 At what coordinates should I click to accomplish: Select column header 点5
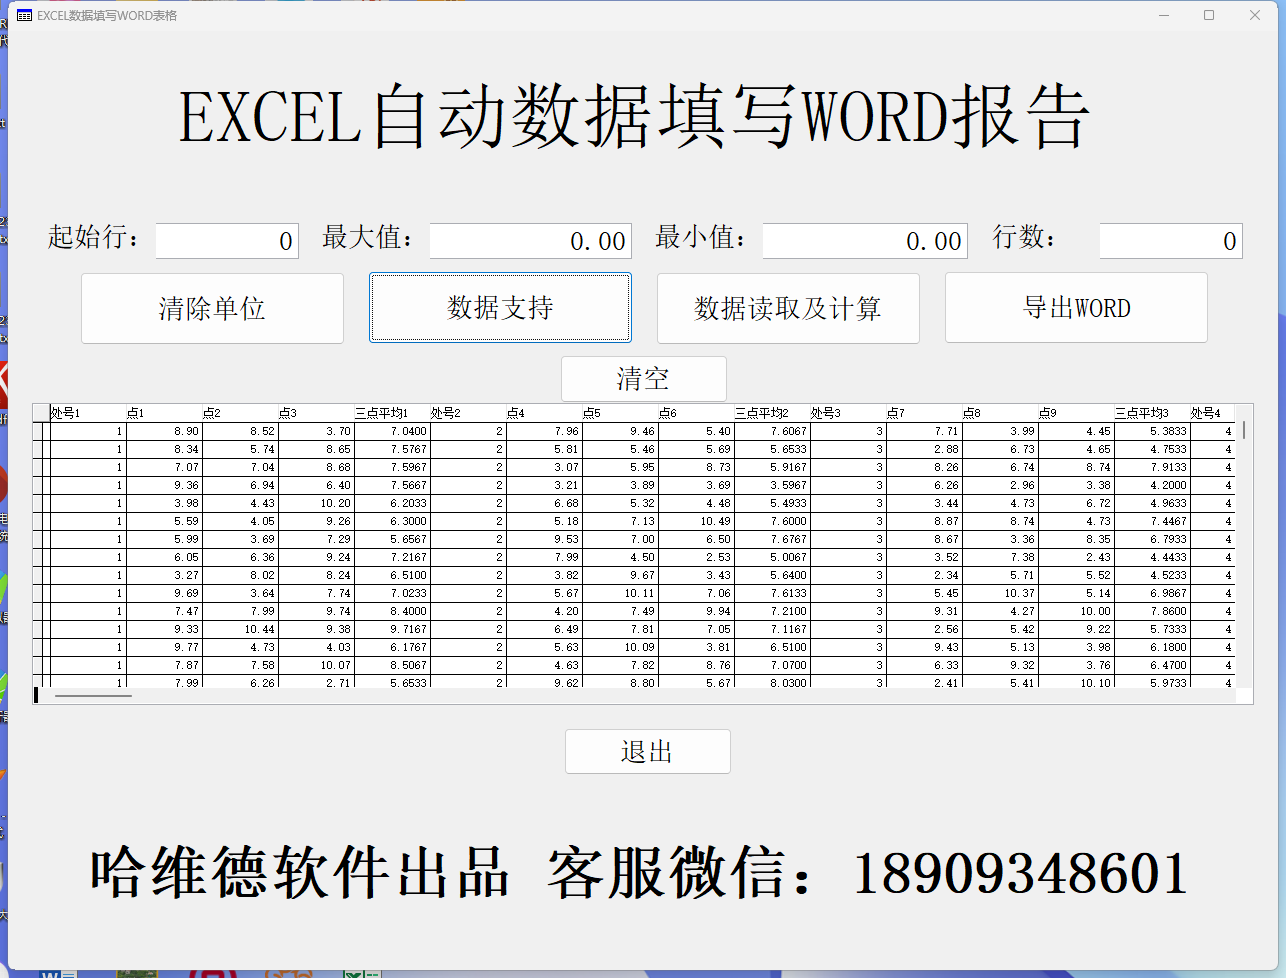coord(620,413)
